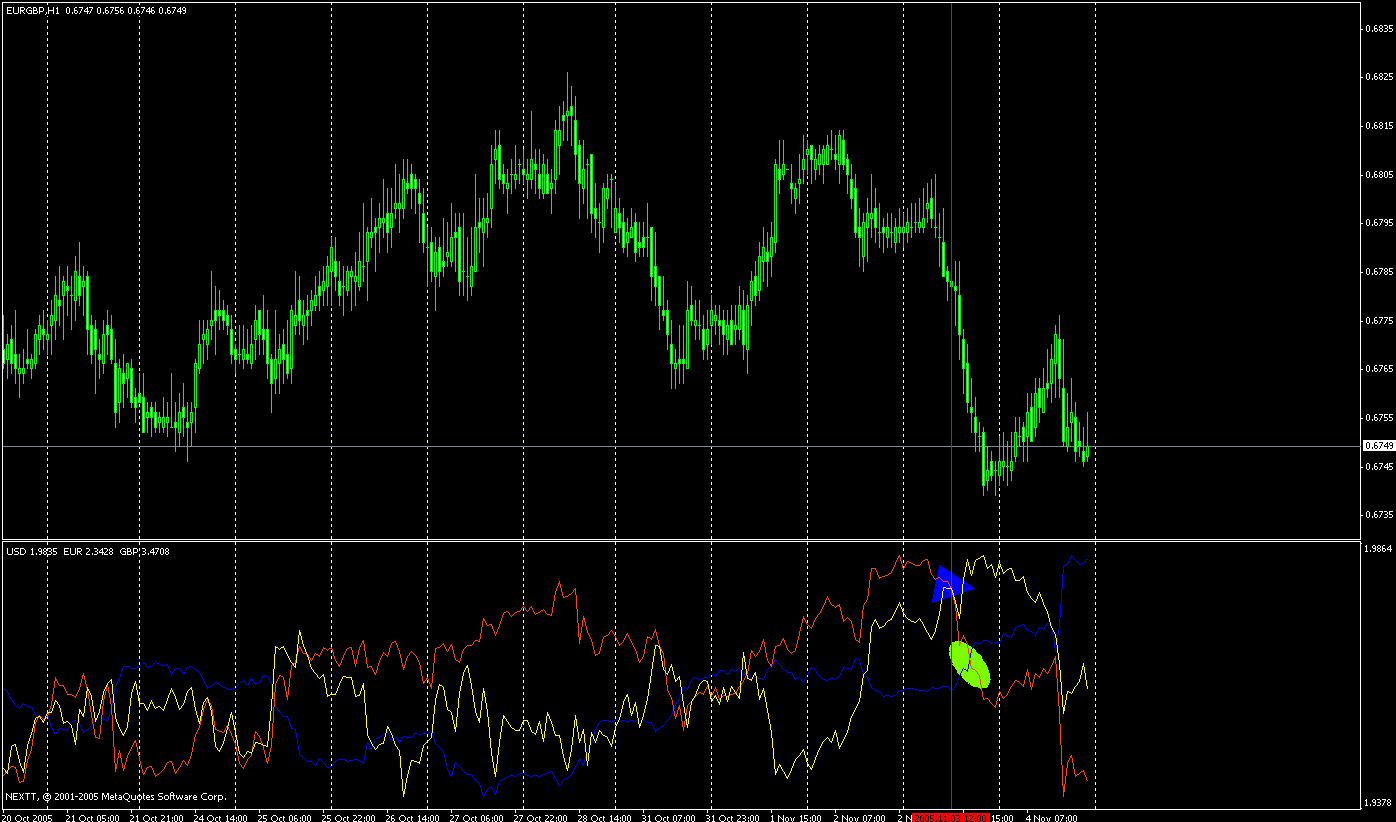1396x822 pixels.
Task: Click the 21 Oct 21:00 time label
Action: [156, 817]
